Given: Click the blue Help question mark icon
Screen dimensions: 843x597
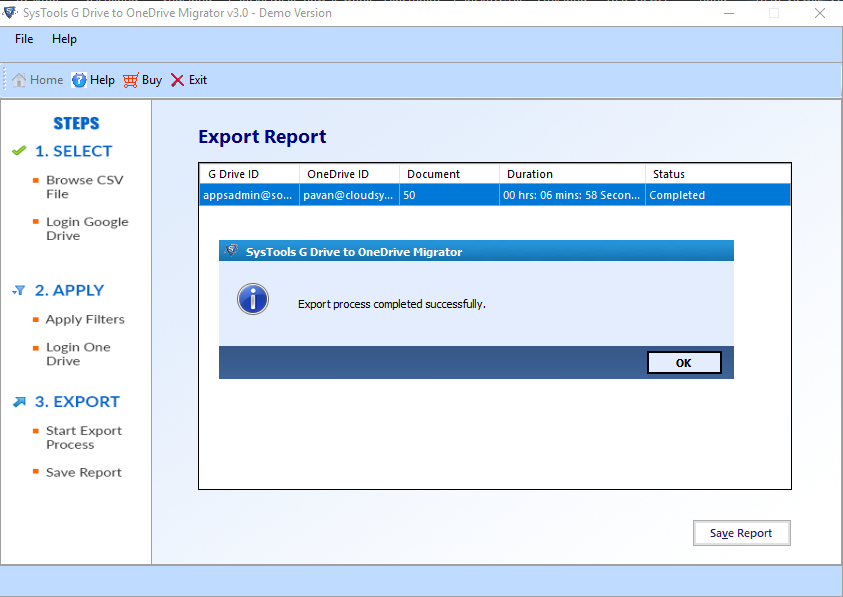Looking at the screenshot, I should (x=79, y=80).
